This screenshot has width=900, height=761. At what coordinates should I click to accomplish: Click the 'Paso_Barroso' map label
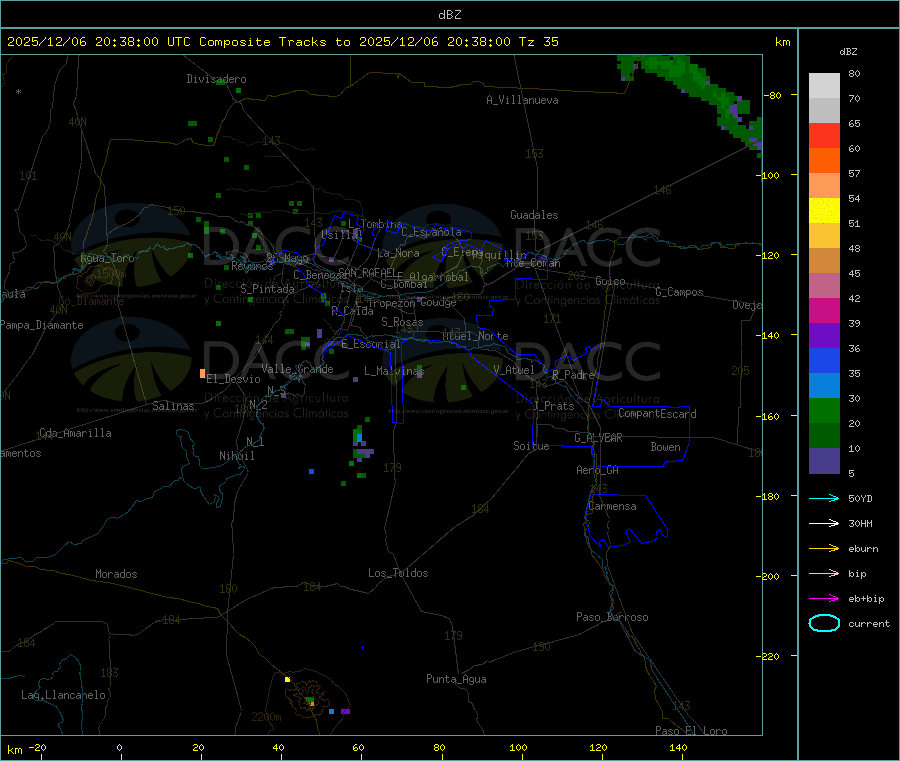(612, 617)
